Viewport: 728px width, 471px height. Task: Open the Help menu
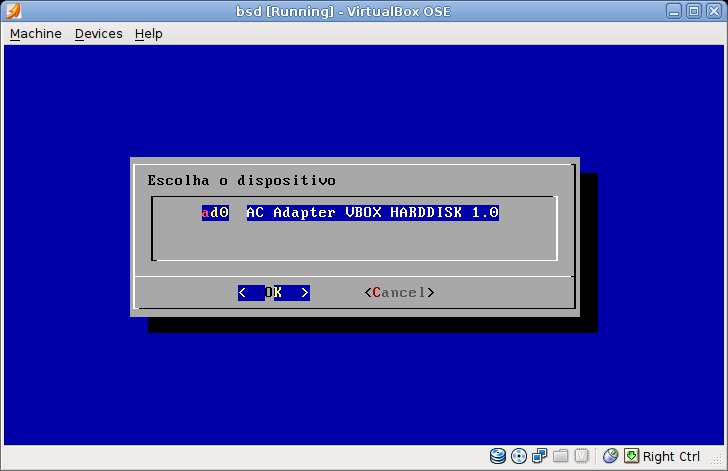coord(149,34)
